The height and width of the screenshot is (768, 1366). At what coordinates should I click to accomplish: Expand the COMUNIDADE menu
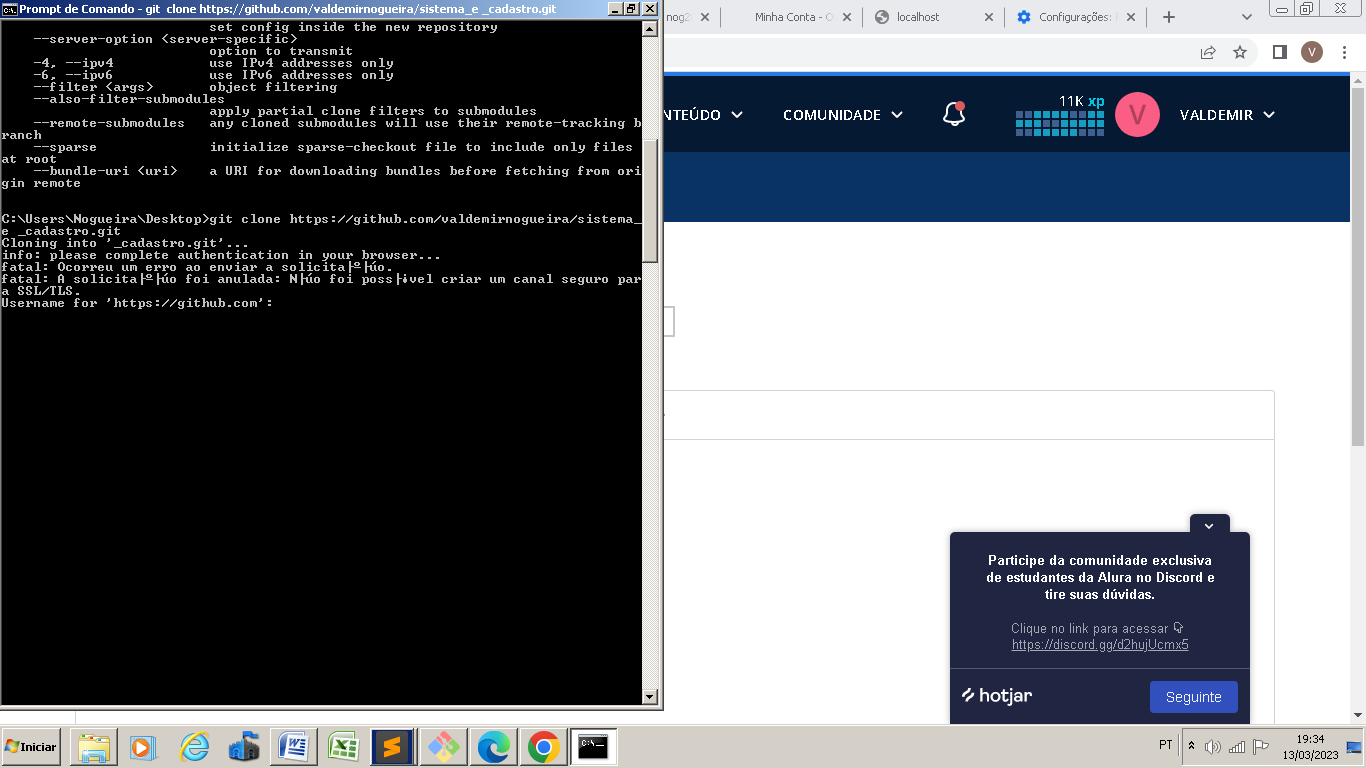pyautogui.click(x=843, y=115)
